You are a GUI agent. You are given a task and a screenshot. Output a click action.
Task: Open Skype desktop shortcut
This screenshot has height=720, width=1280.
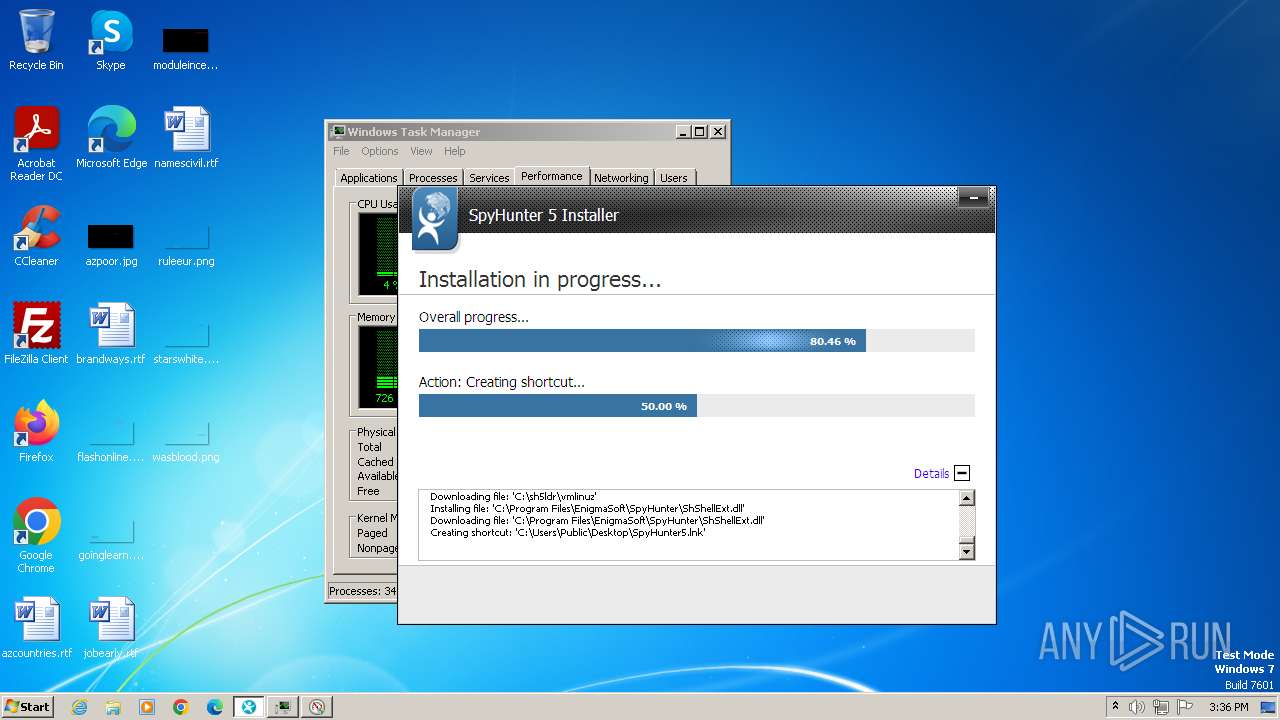click(110, 40)
